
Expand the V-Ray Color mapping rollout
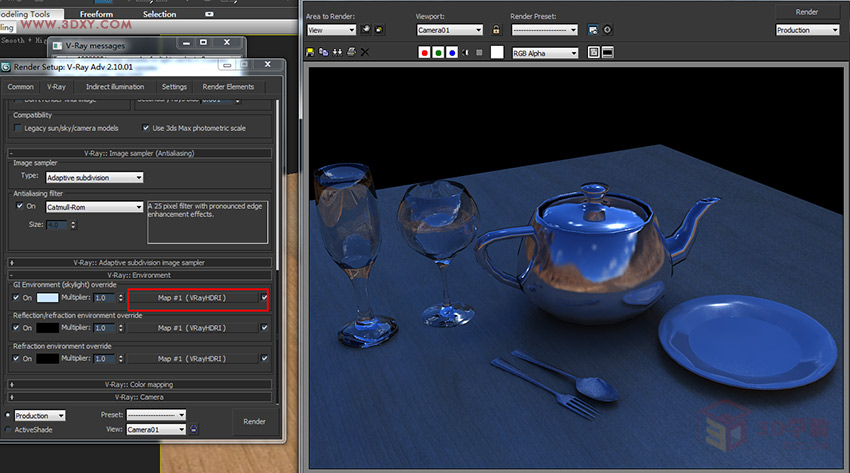(x=139, y=384)
